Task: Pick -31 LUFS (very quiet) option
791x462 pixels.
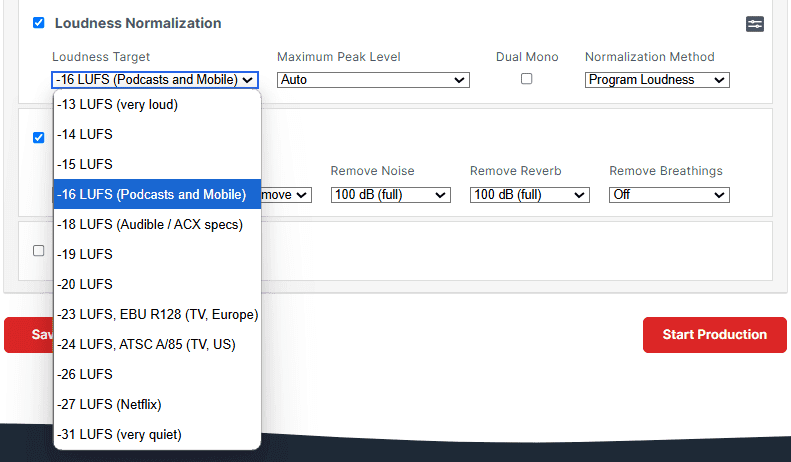Action: (x=157, y=434)
